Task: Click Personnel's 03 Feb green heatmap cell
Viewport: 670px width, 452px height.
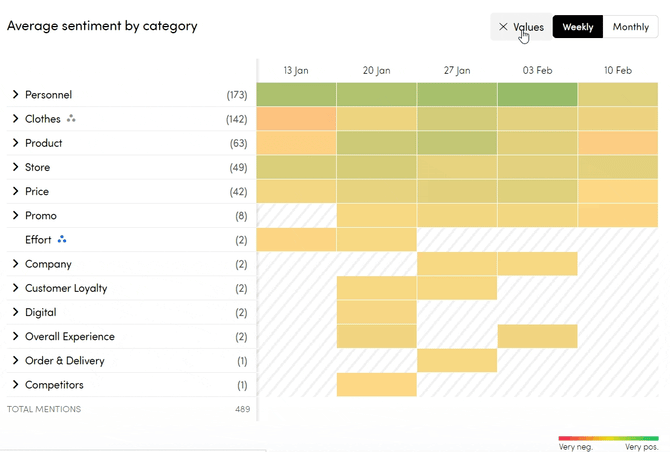Action: tap(537, 95)
